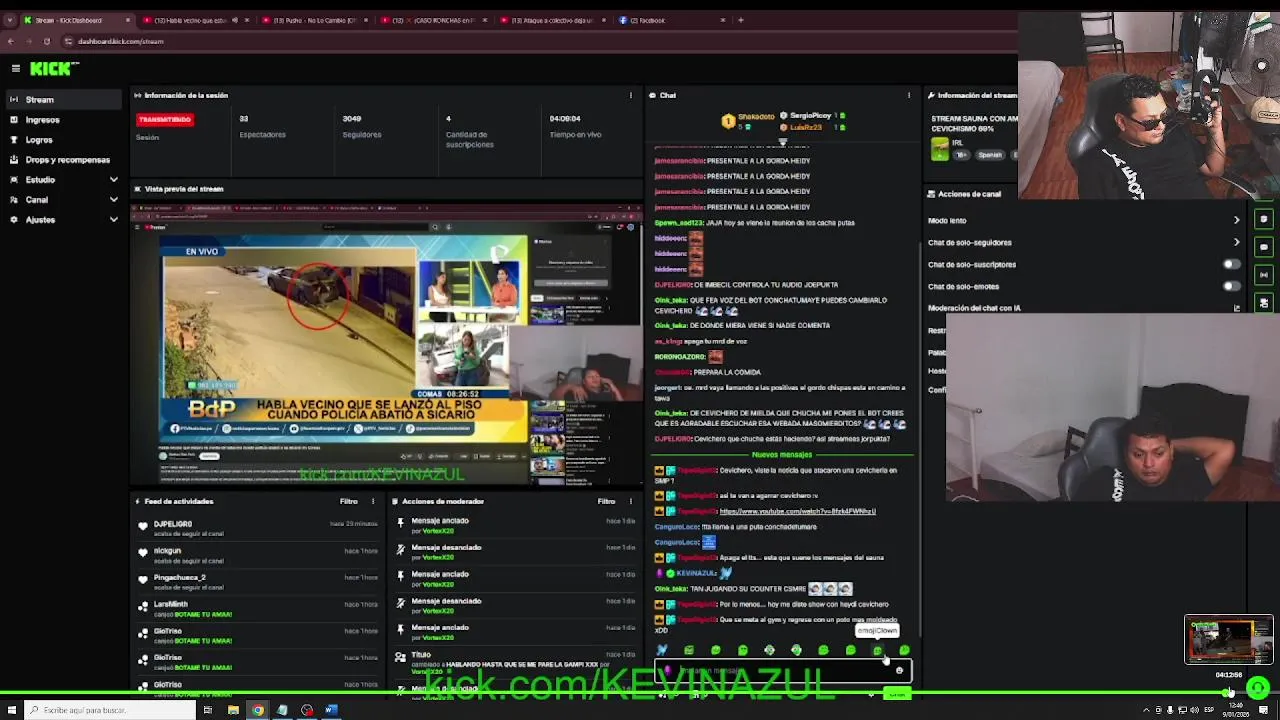Open options menu of Información de la sesión
The height and width of the screenshot is (720, 1280).
coord(630,95)
